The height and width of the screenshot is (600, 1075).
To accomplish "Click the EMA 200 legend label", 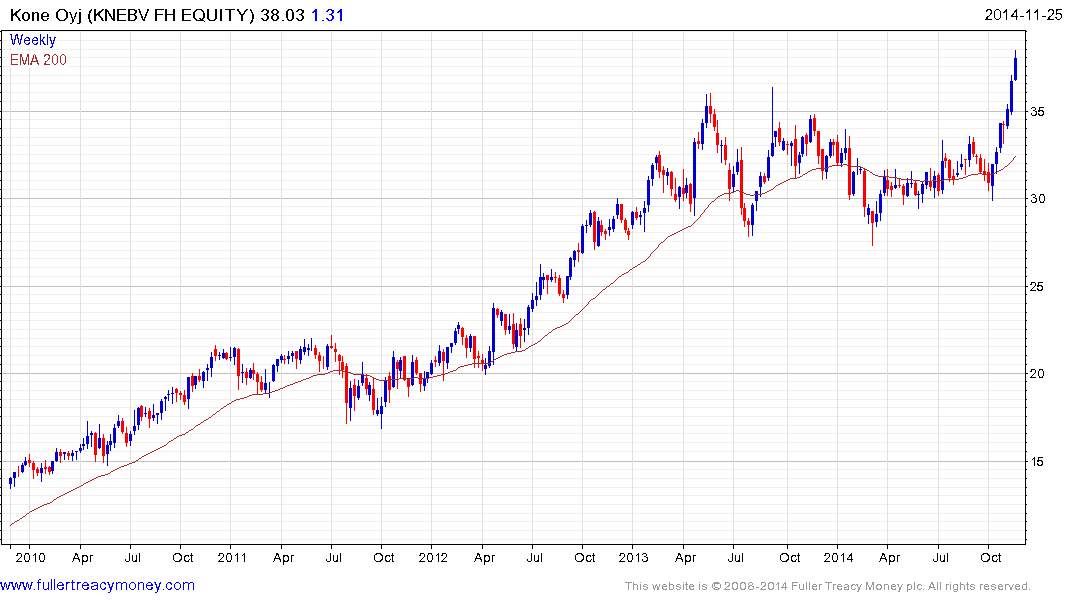I will click(x=39, y=60).
